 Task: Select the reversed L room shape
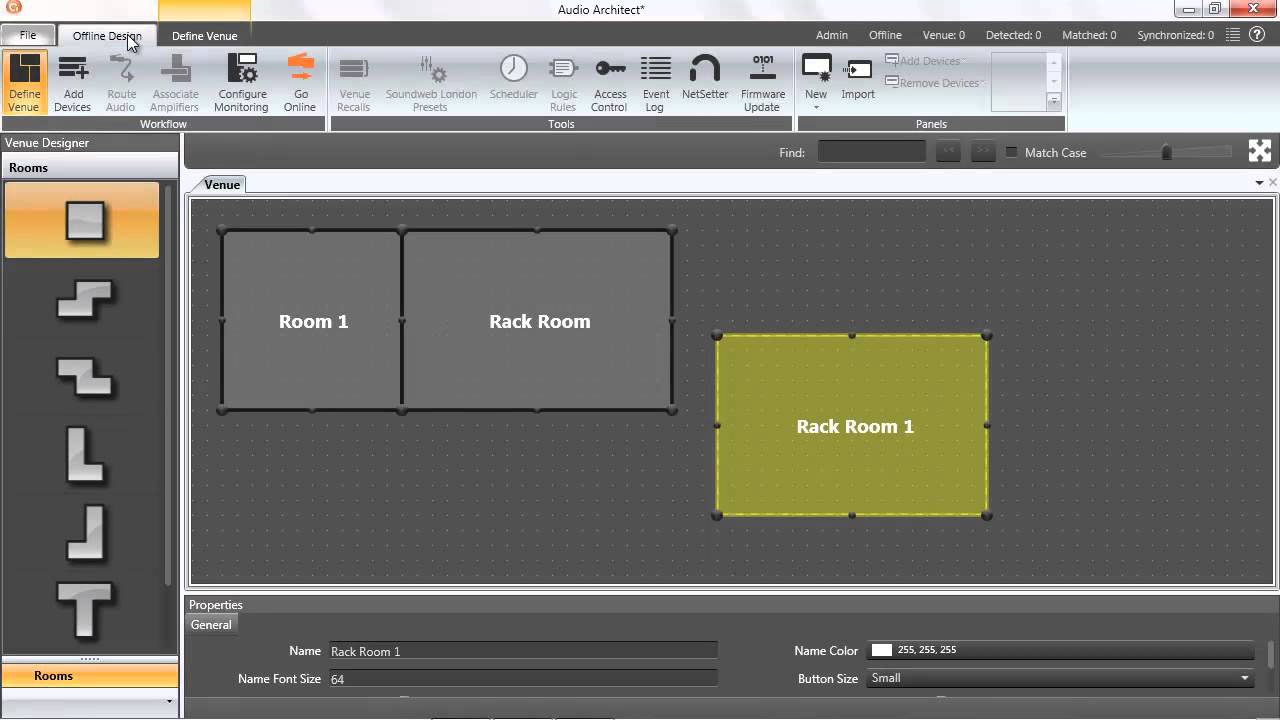(x=85, y=533)
